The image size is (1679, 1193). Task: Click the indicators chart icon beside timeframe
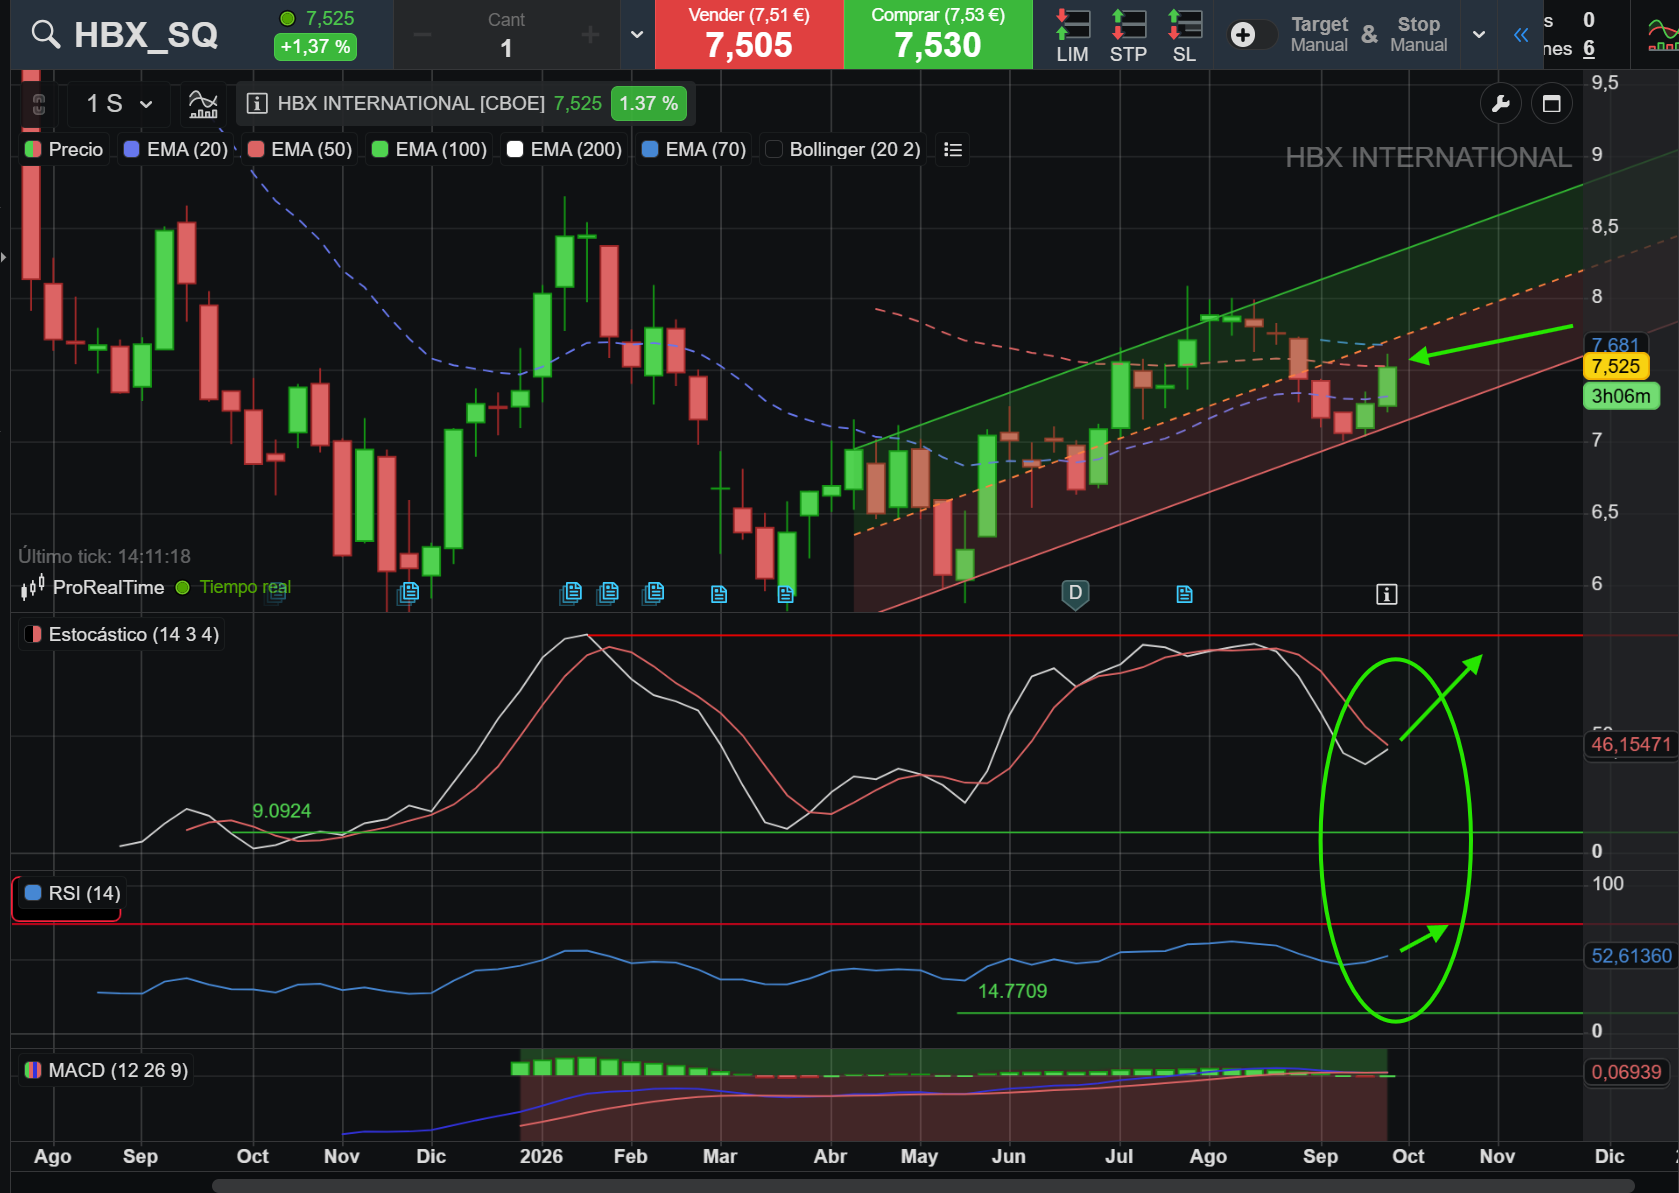tap(203, 103)
